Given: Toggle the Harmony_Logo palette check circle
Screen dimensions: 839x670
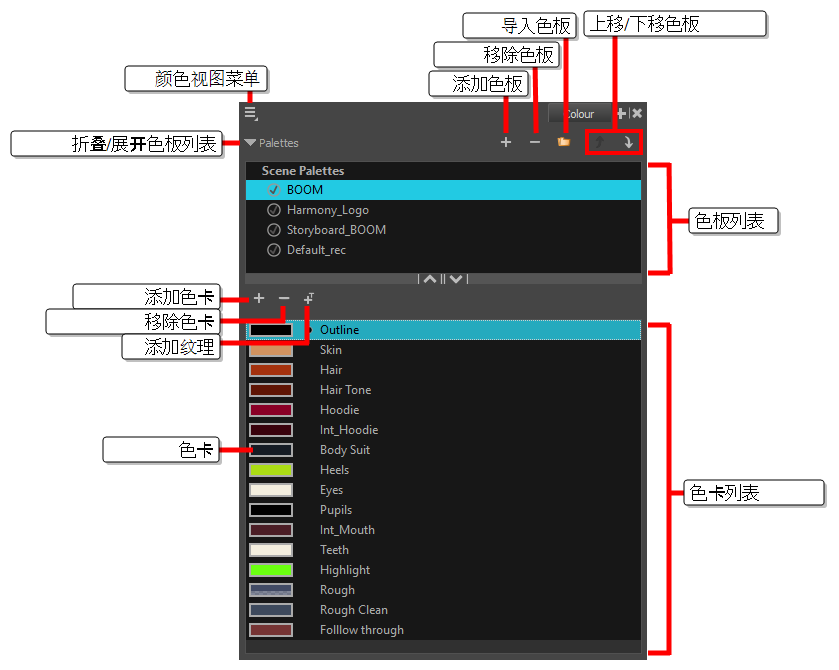Looking at the screenshot, I should coord(273,210).
